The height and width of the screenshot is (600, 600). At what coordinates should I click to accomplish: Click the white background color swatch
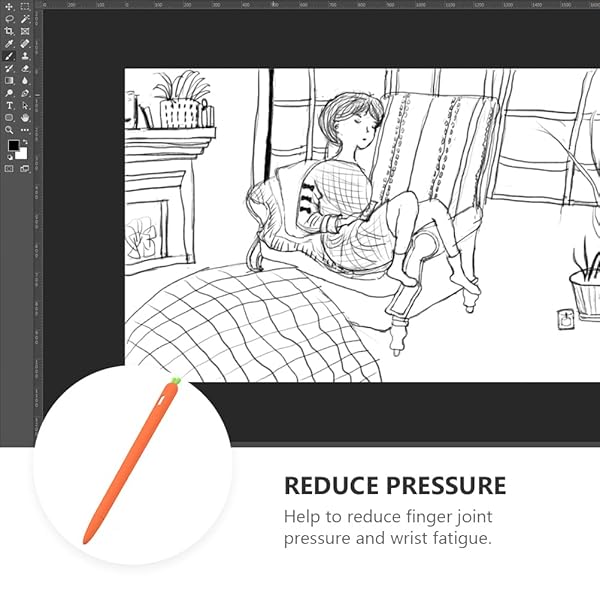tap(22, 155)
